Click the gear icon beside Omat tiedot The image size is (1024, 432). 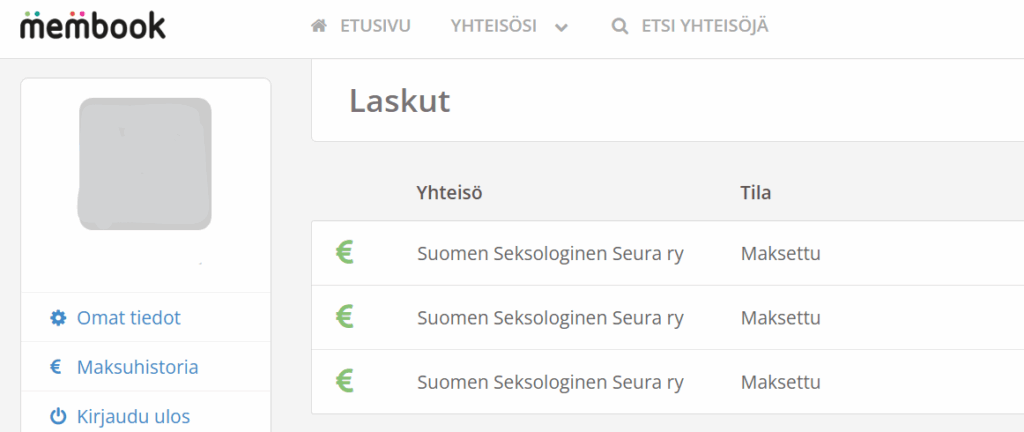tap(57, 318)
